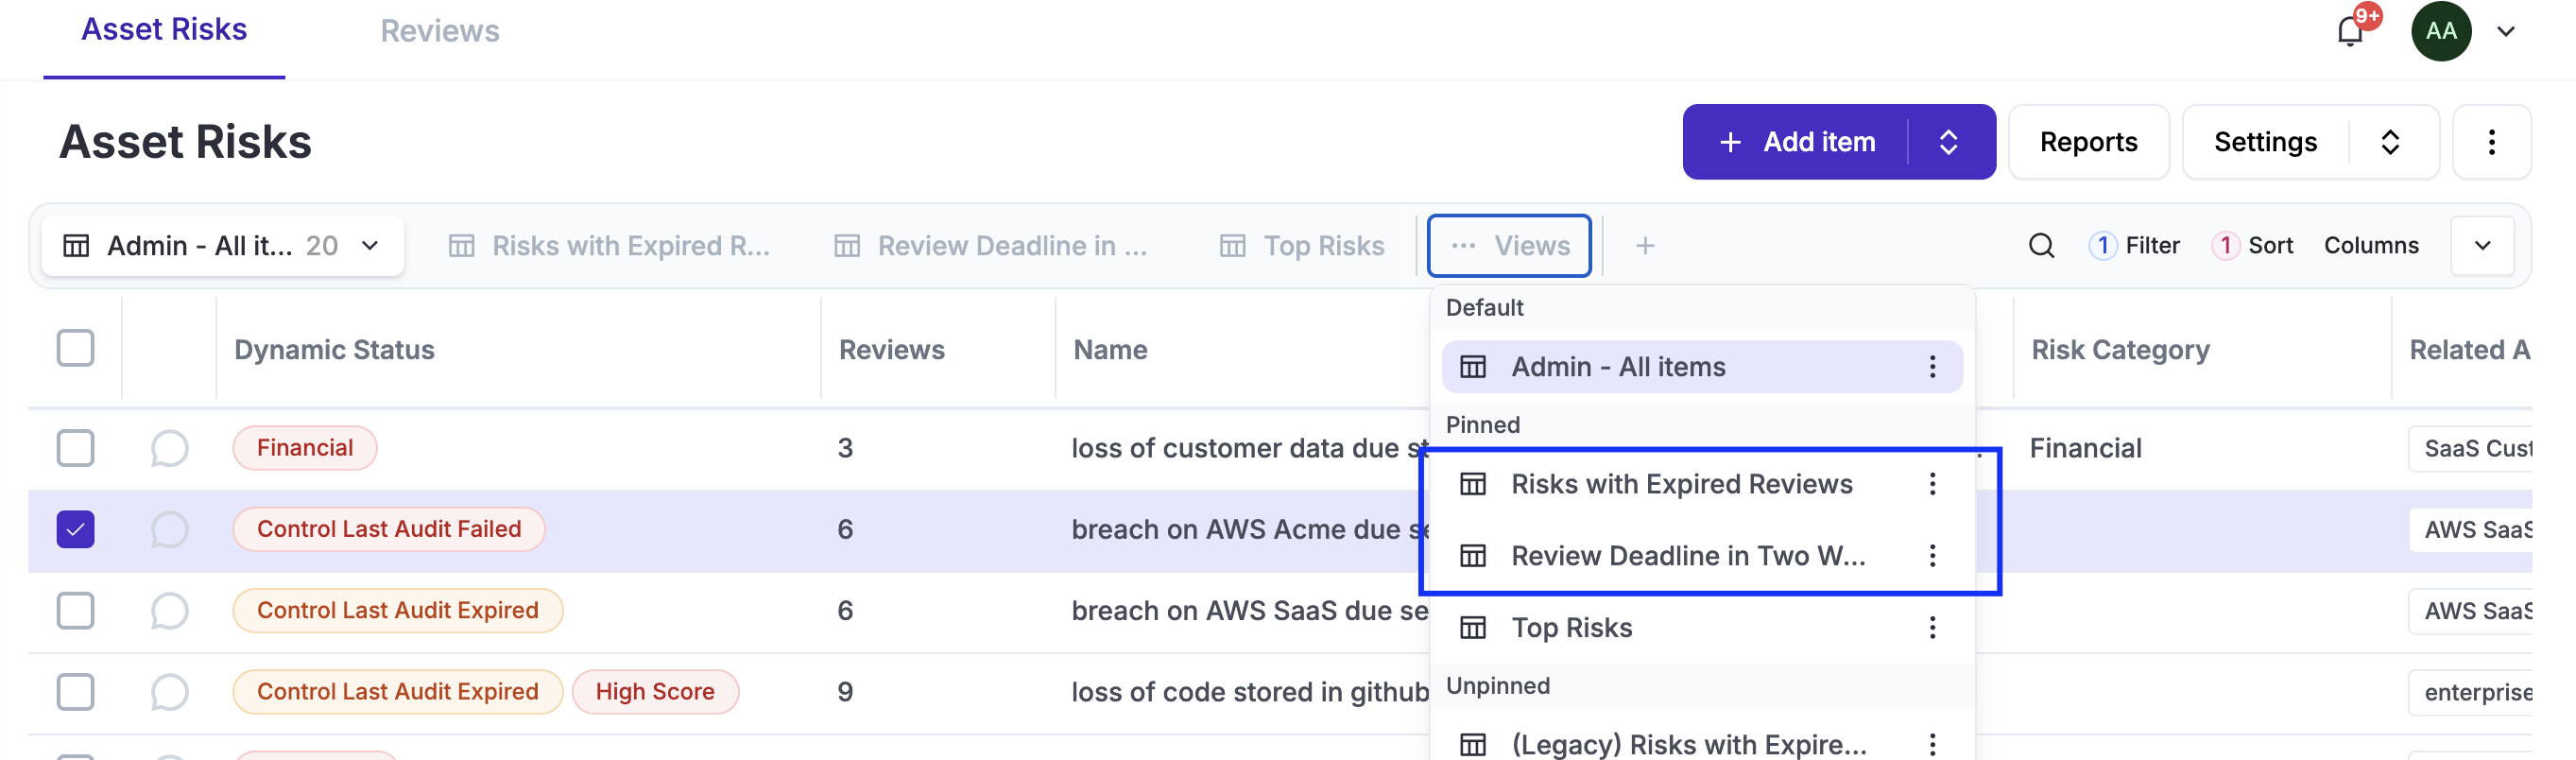2576x760 pixels.
Task: Expand the Add item options arrows
Action: (1948, 142)
